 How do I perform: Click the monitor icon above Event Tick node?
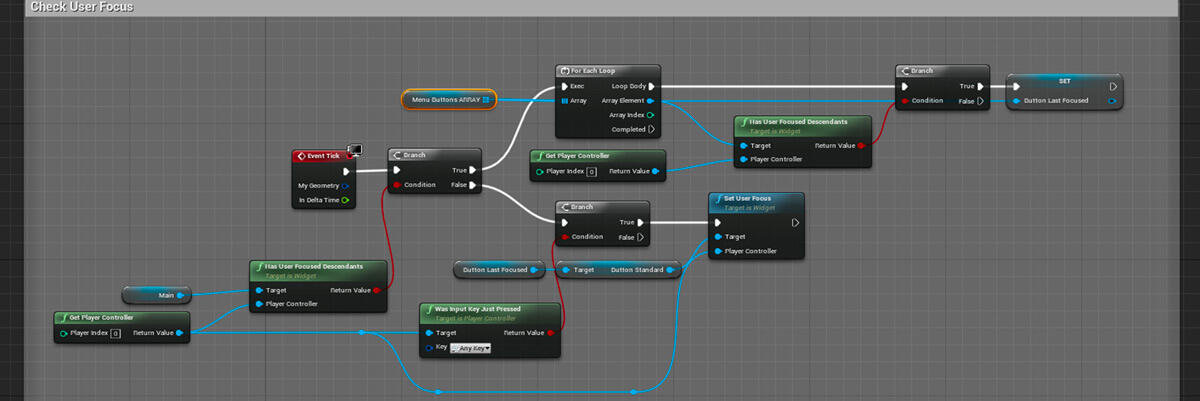point(354,150)
